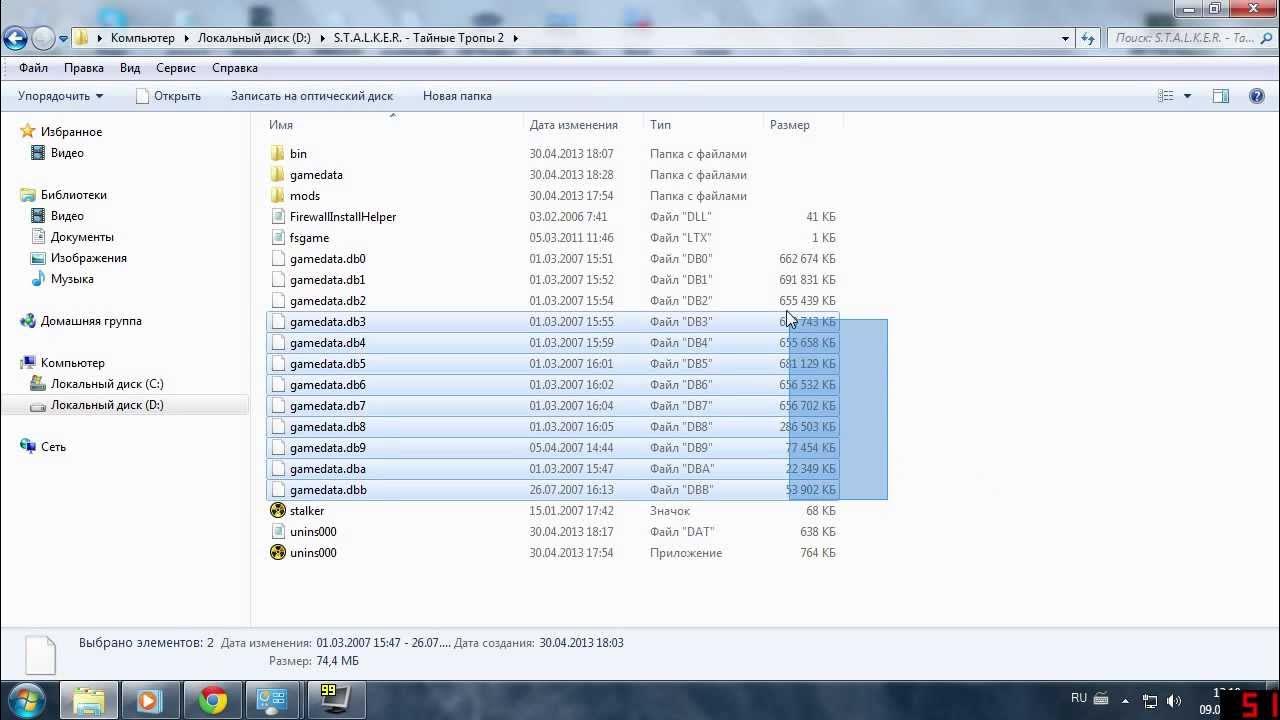Click the Компьютер breadcrumb segment
This screenshot has width=1280, height=720.
point(142,38)
